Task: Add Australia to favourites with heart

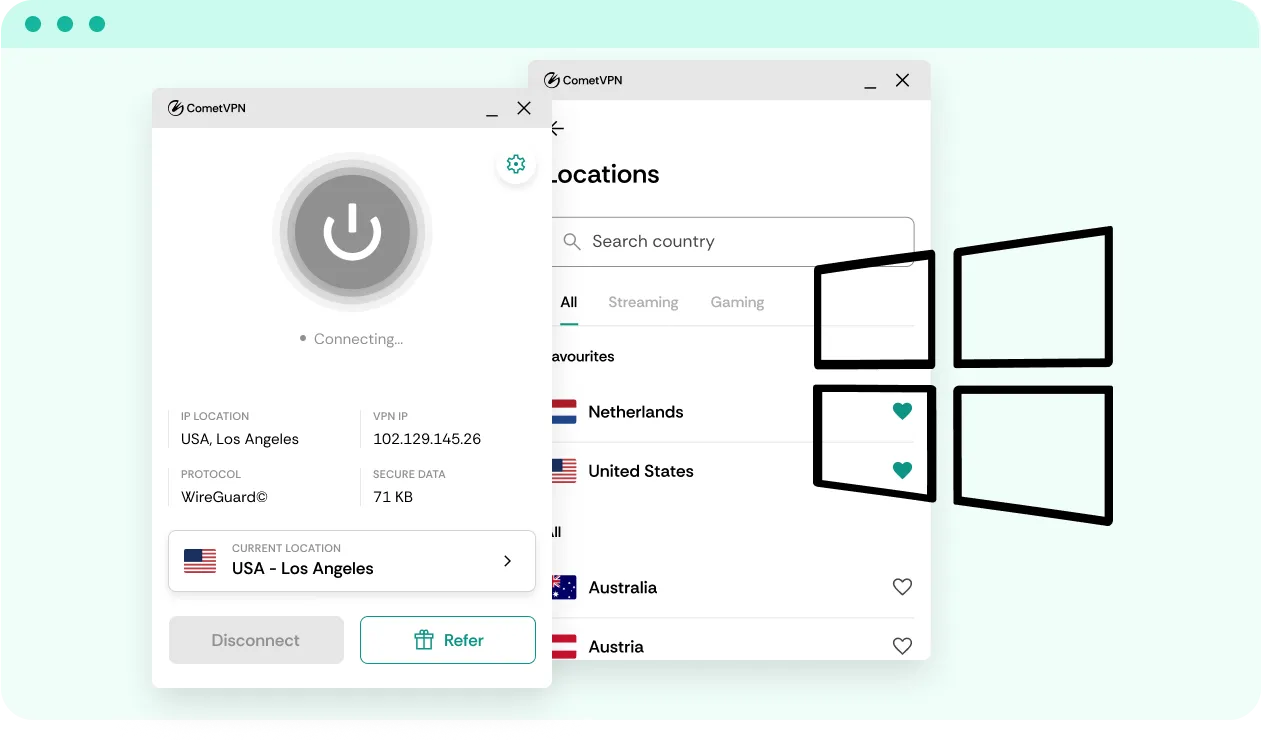Action: pos(902,587)
